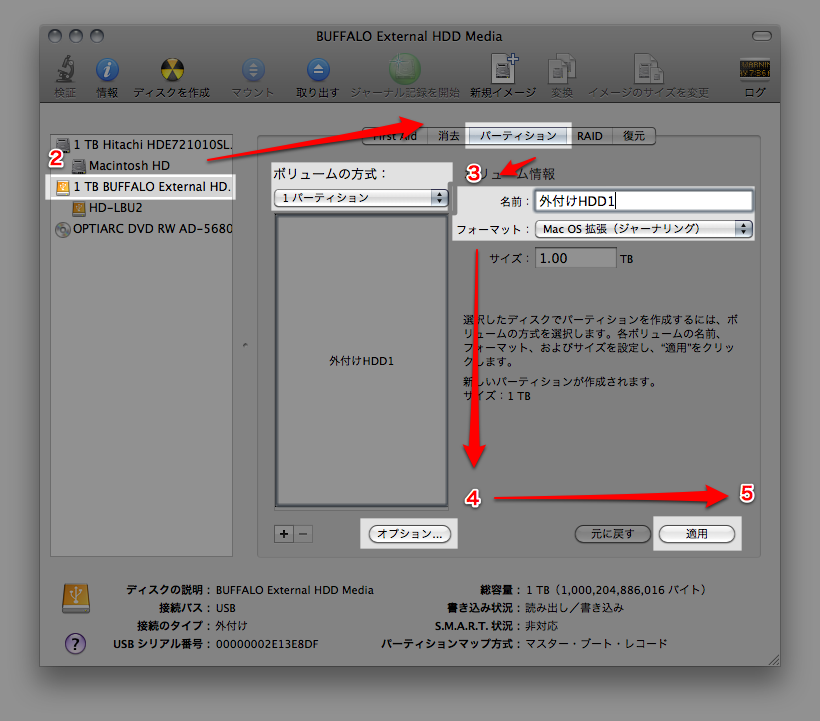This screenshot has width=820, height=721.
Task: Click the size field showing 1.00
Action: point(575,258)
